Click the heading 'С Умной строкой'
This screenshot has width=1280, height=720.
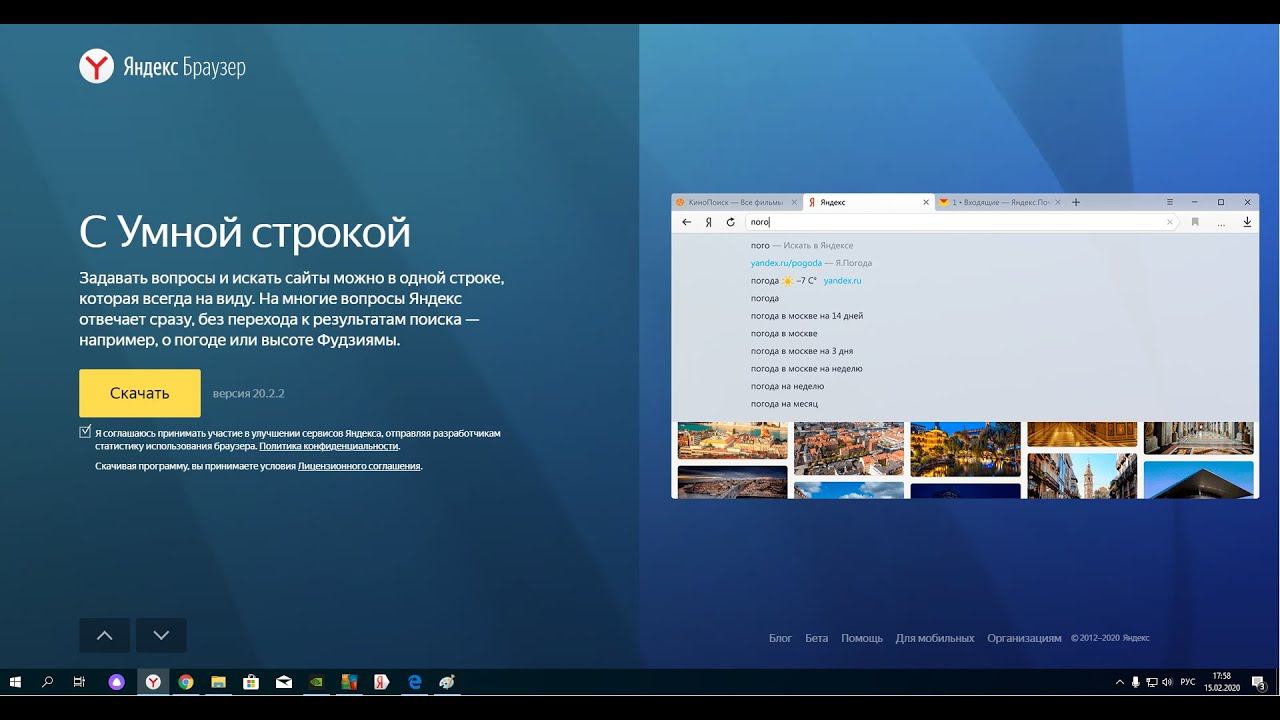[x=245, y=233]
